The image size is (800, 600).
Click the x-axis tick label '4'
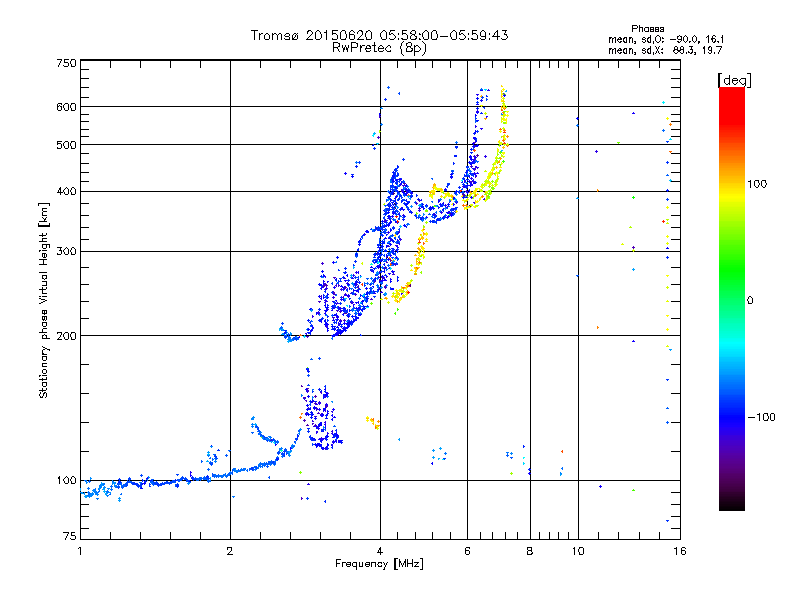click(x=380, y=551)
